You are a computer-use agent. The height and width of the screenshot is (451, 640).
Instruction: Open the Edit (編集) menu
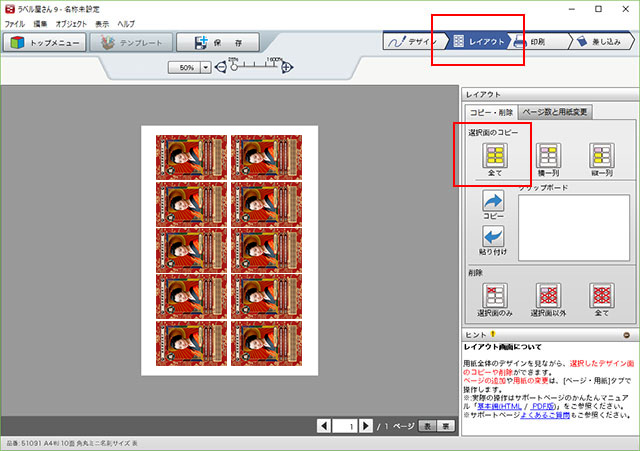[40, 24]
